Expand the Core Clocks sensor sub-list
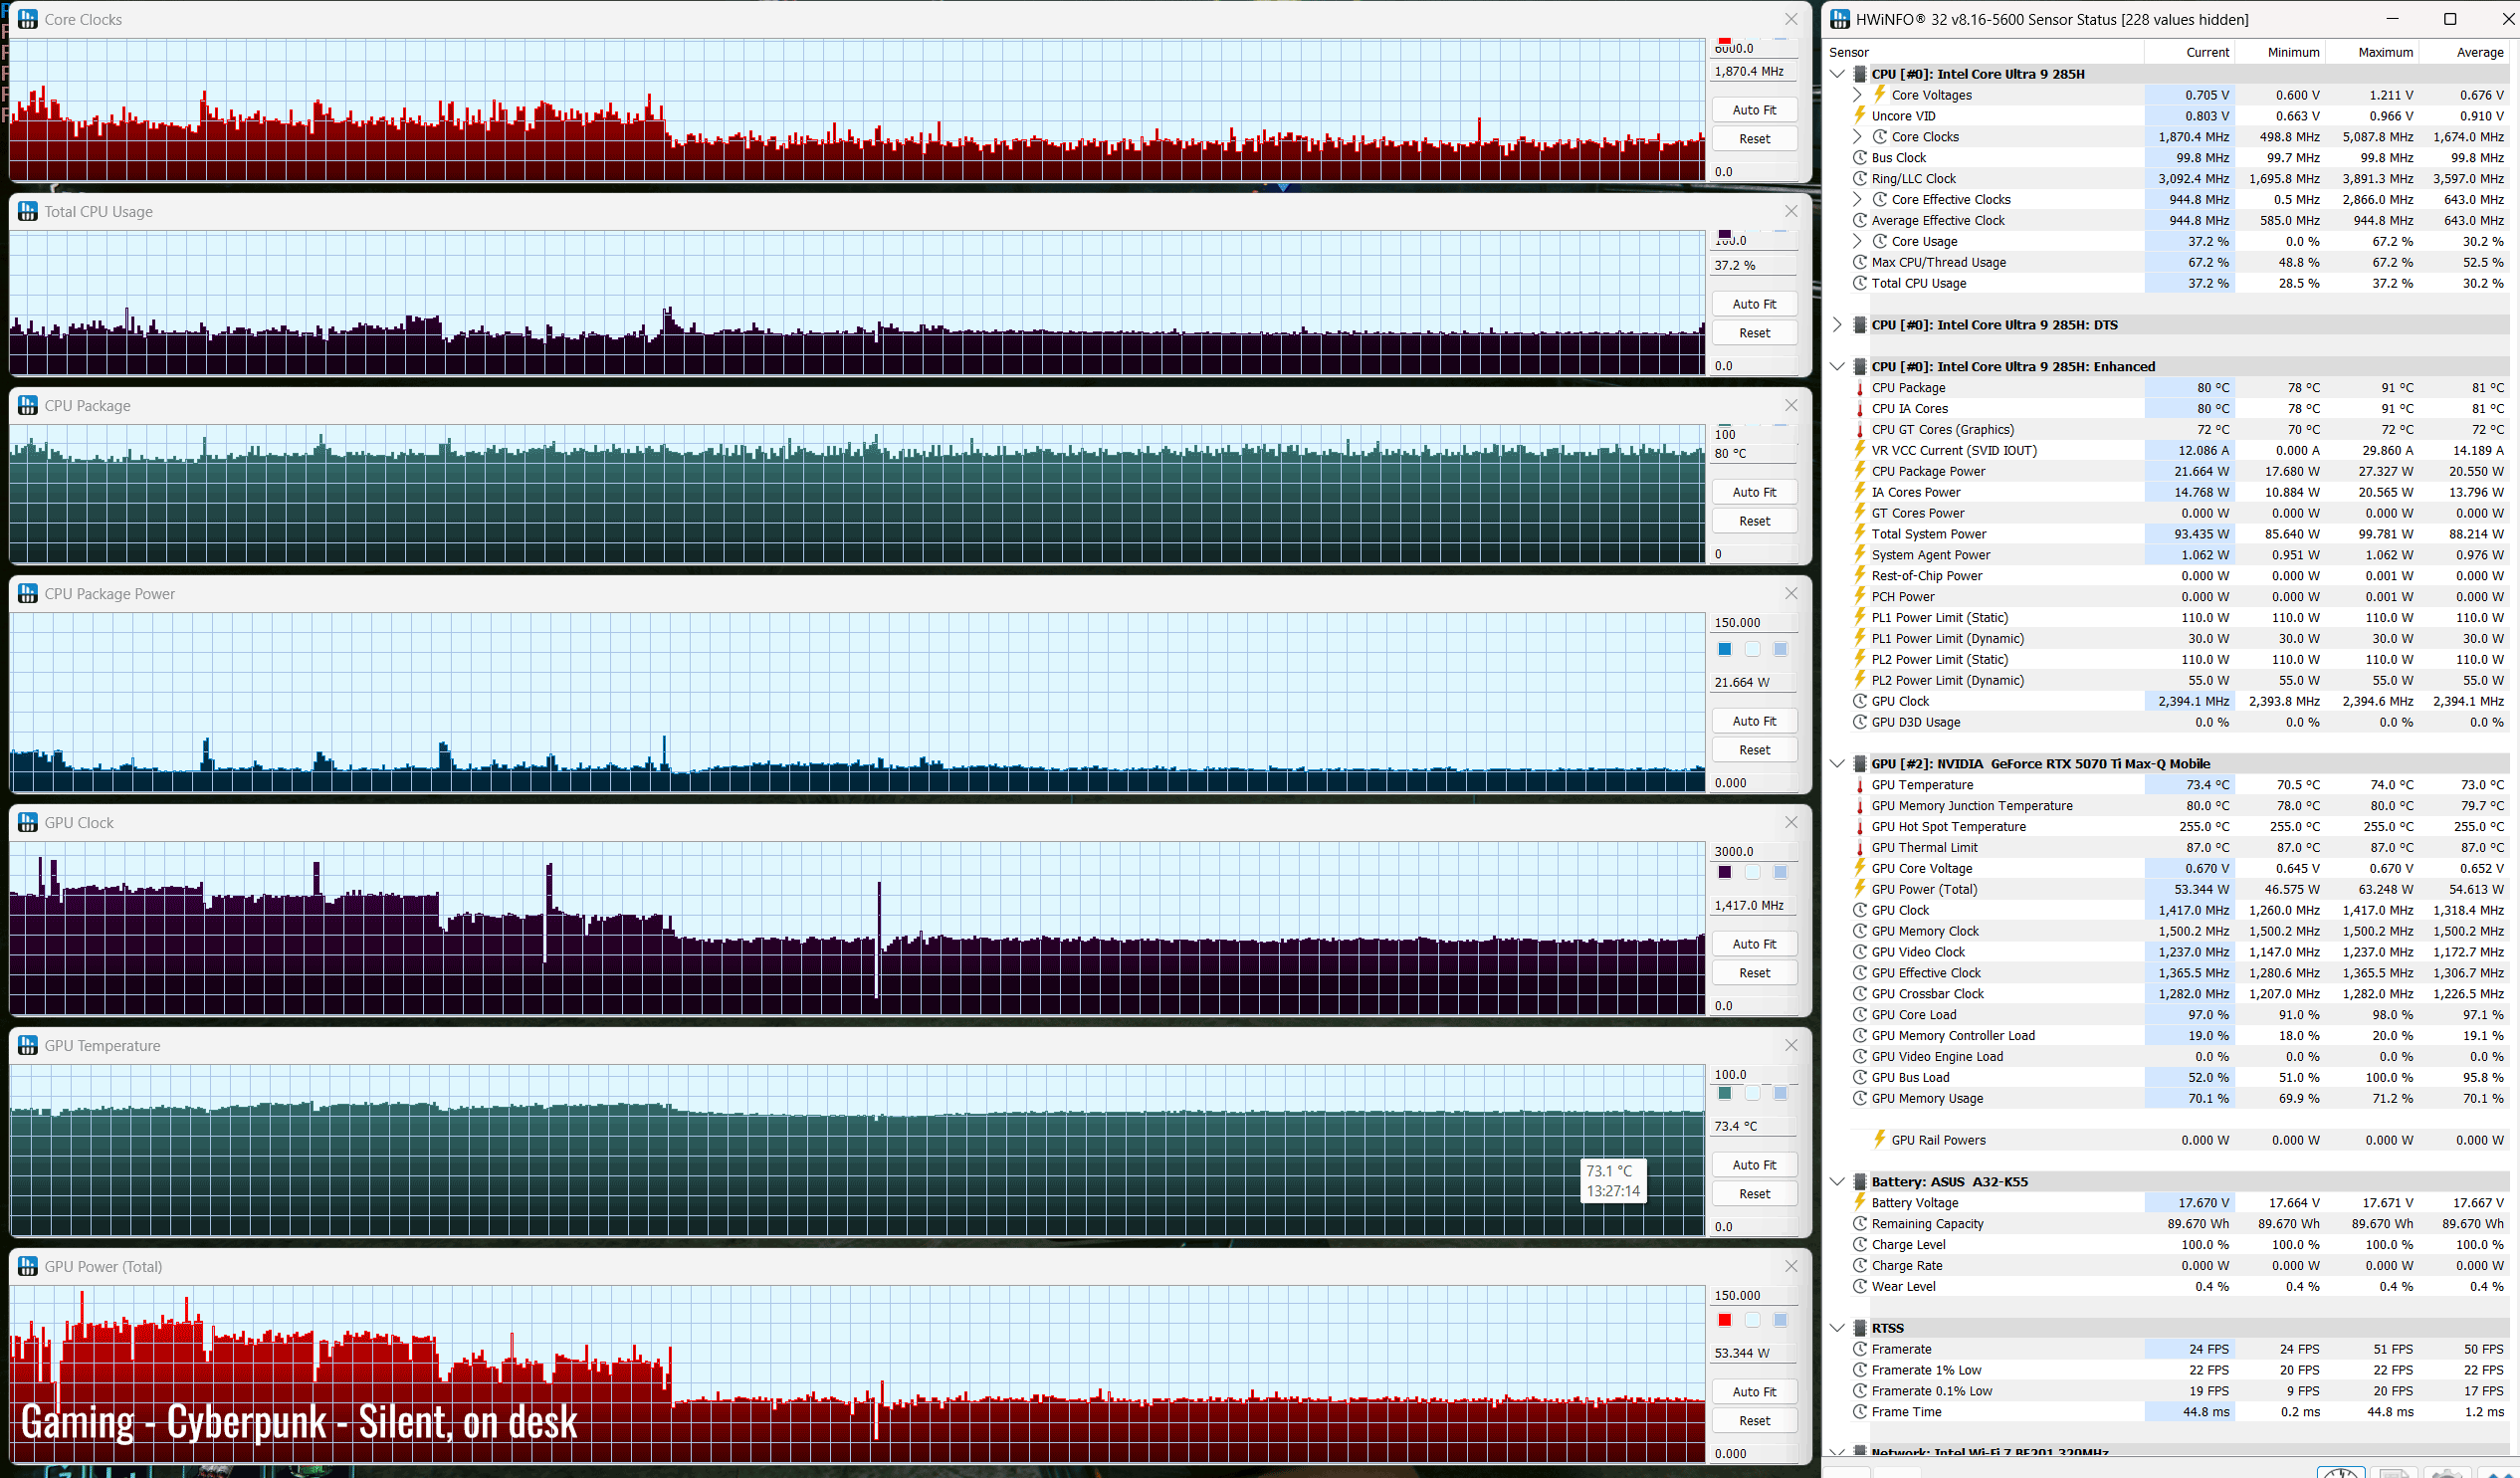The image size is (2520, 1478). (x=1857, y=136)
